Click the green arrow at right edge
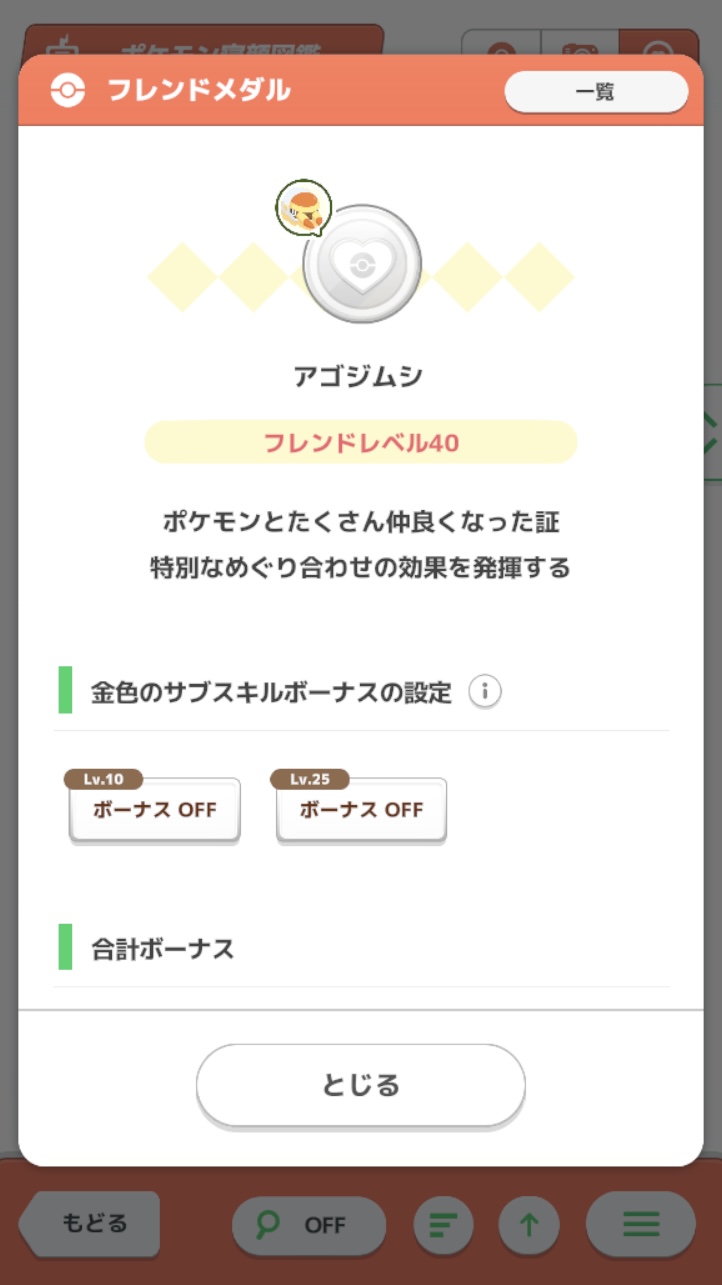Image resolution: width=722 pixels, height=1285 pixels. click(x=711, y=432)
